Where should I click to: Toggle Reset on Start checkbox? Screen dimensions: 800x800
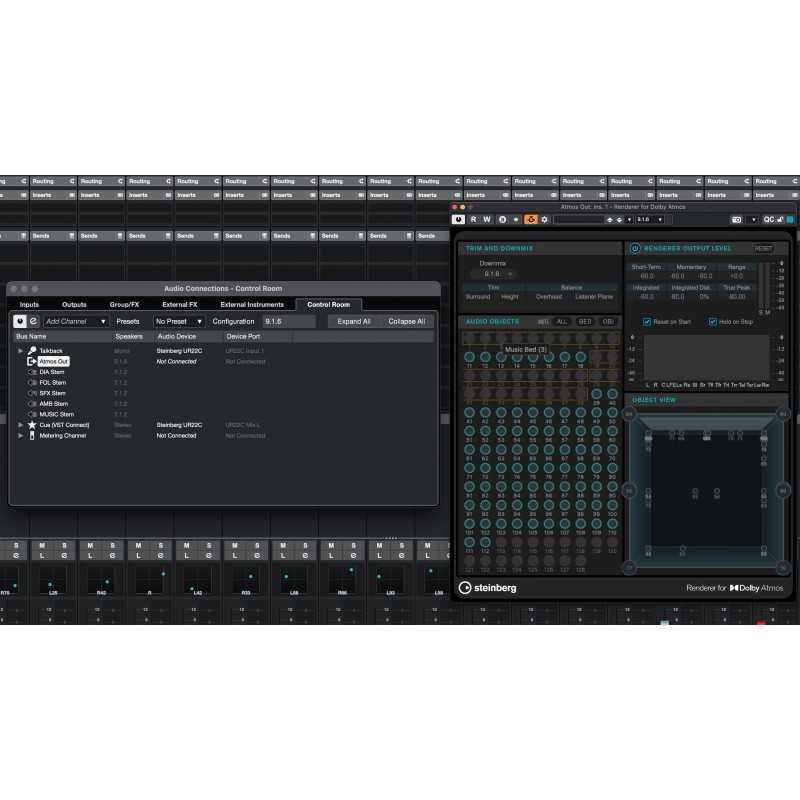point(647,321)
